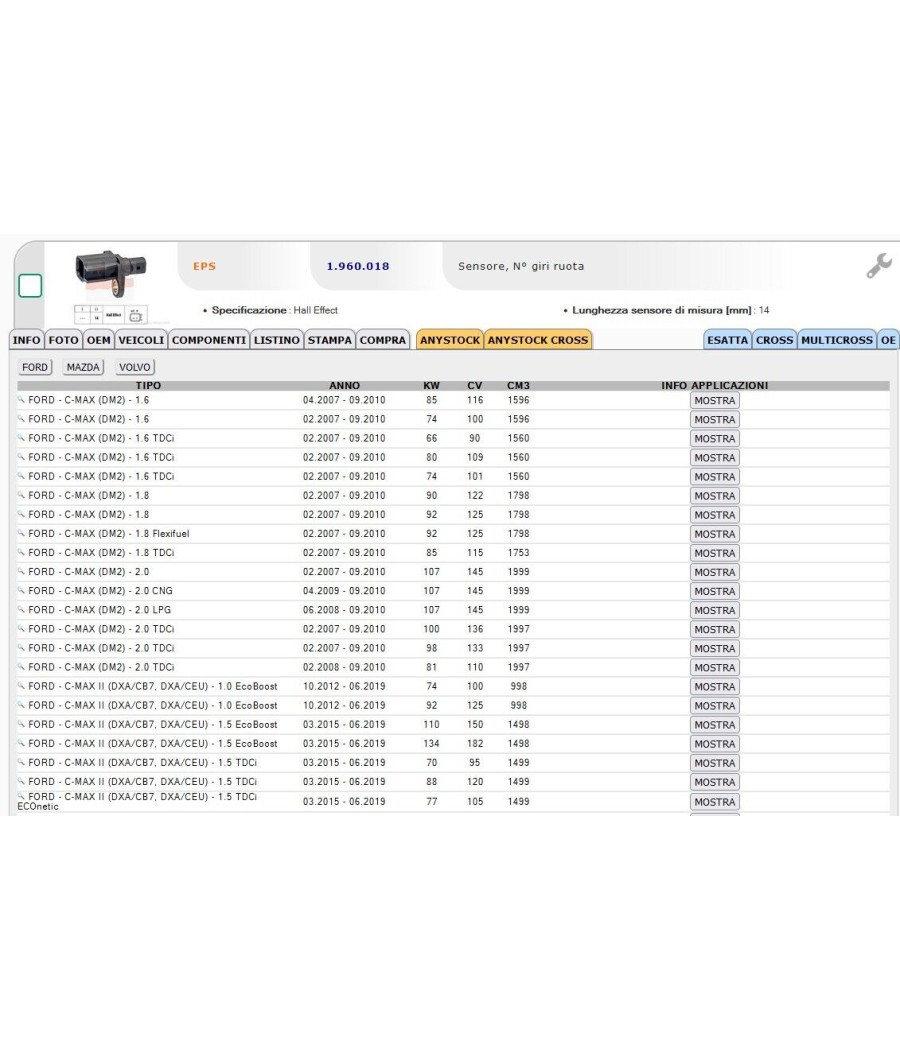This screenshot has width=900, height=1050.
Task: Click magnifier icon for C-MAX 2.0 TDCi 81 kW
Action: click(21, 666)
